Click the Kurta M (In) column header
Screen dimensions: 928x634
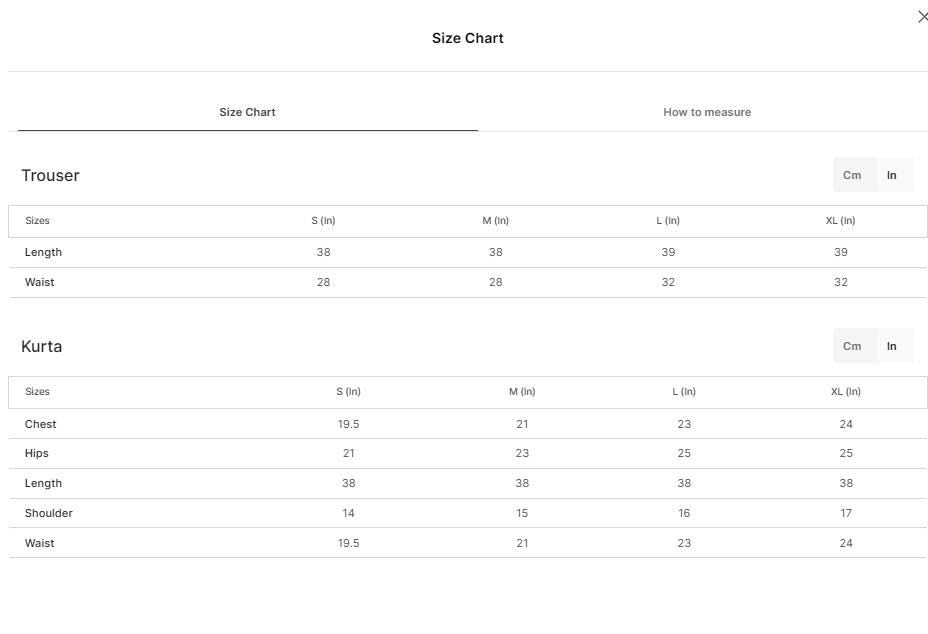click(522, 392)
